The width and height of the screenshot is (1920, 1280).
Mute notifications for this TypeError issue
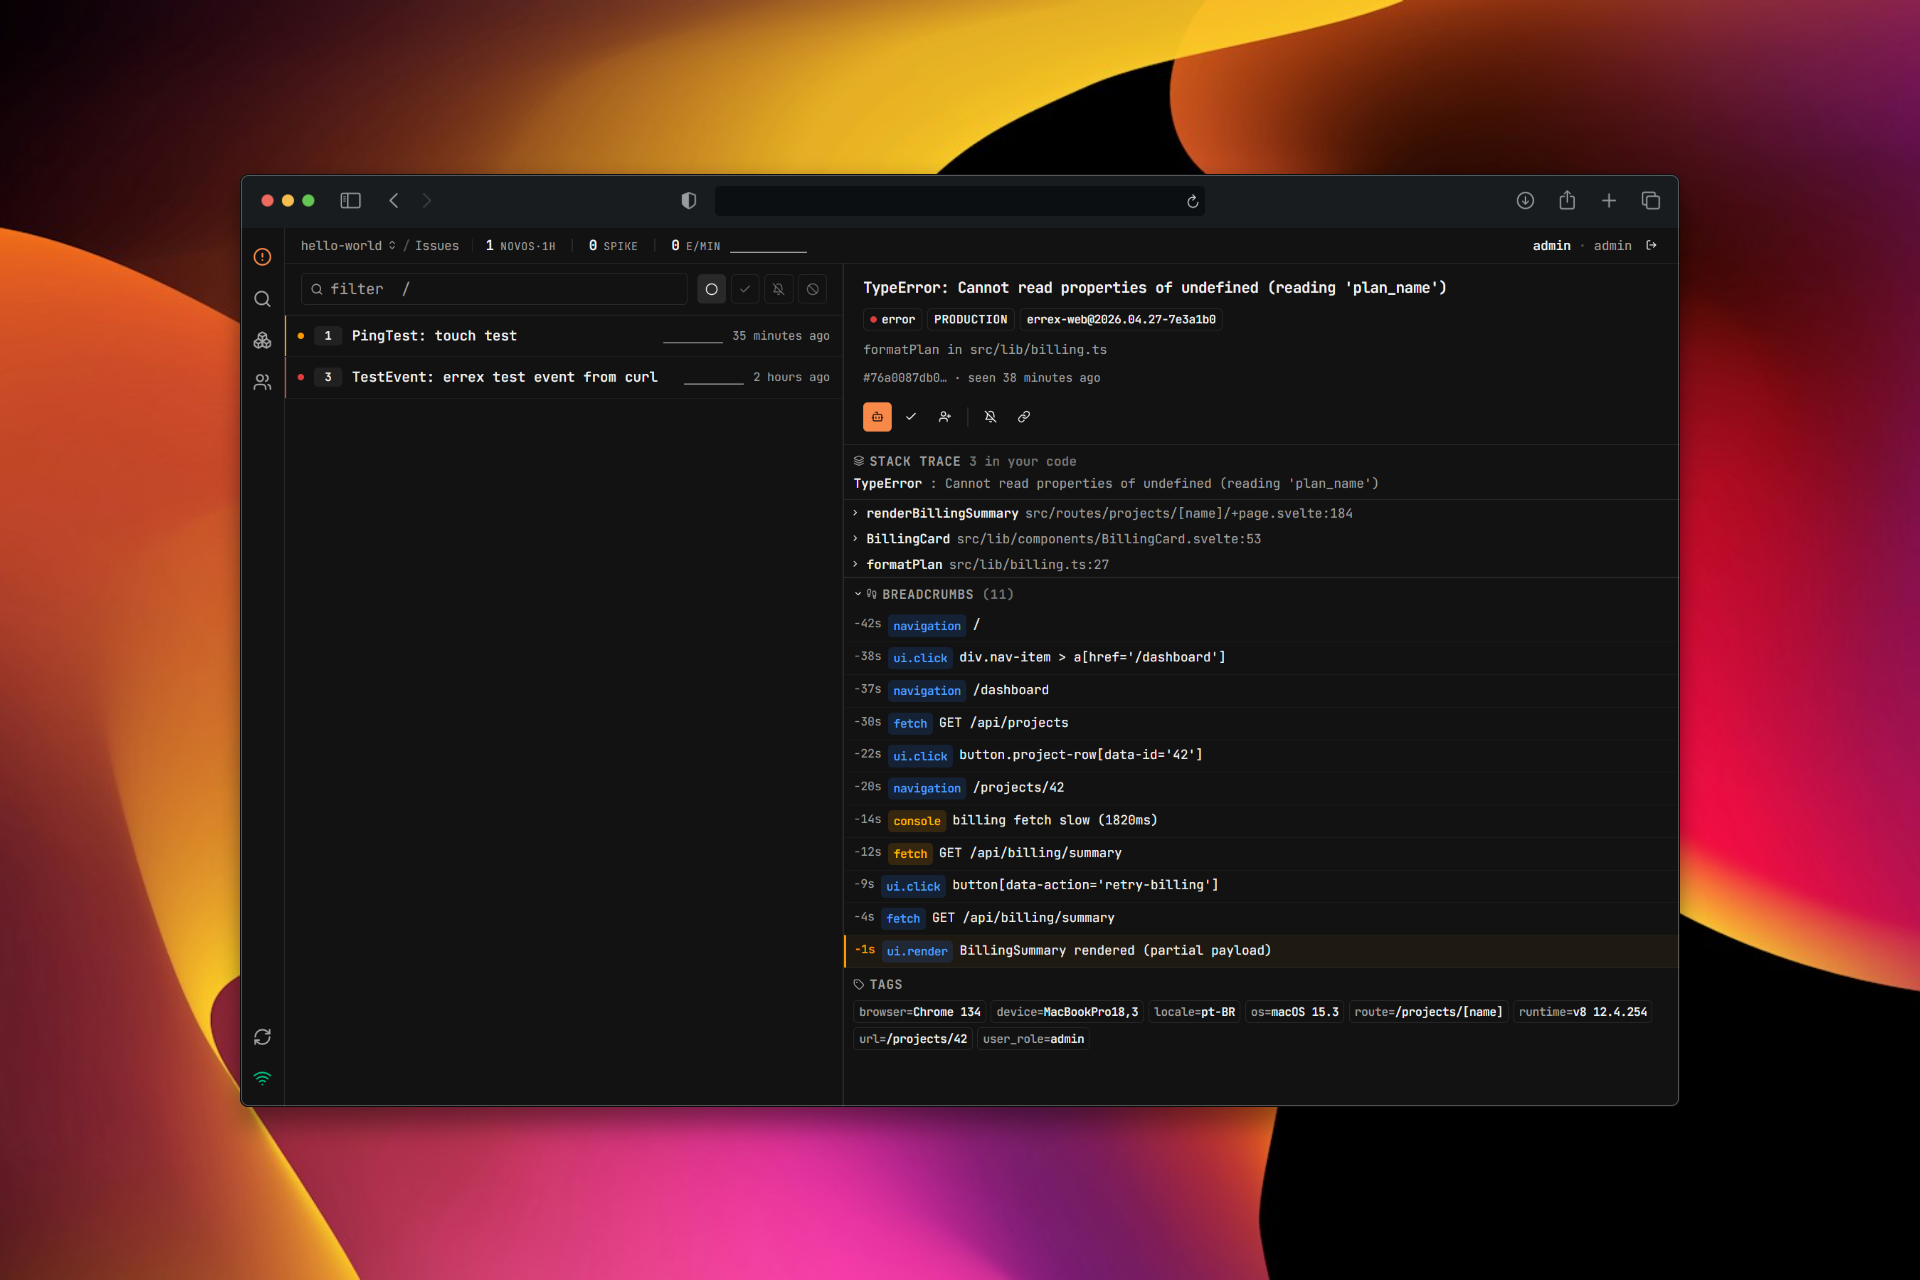pyautogui.click(x=990, y=417)
